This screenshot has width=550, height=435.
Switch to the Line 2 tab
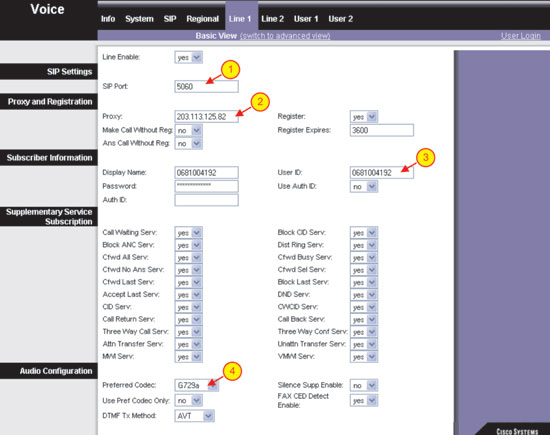(x=273, y=19)
